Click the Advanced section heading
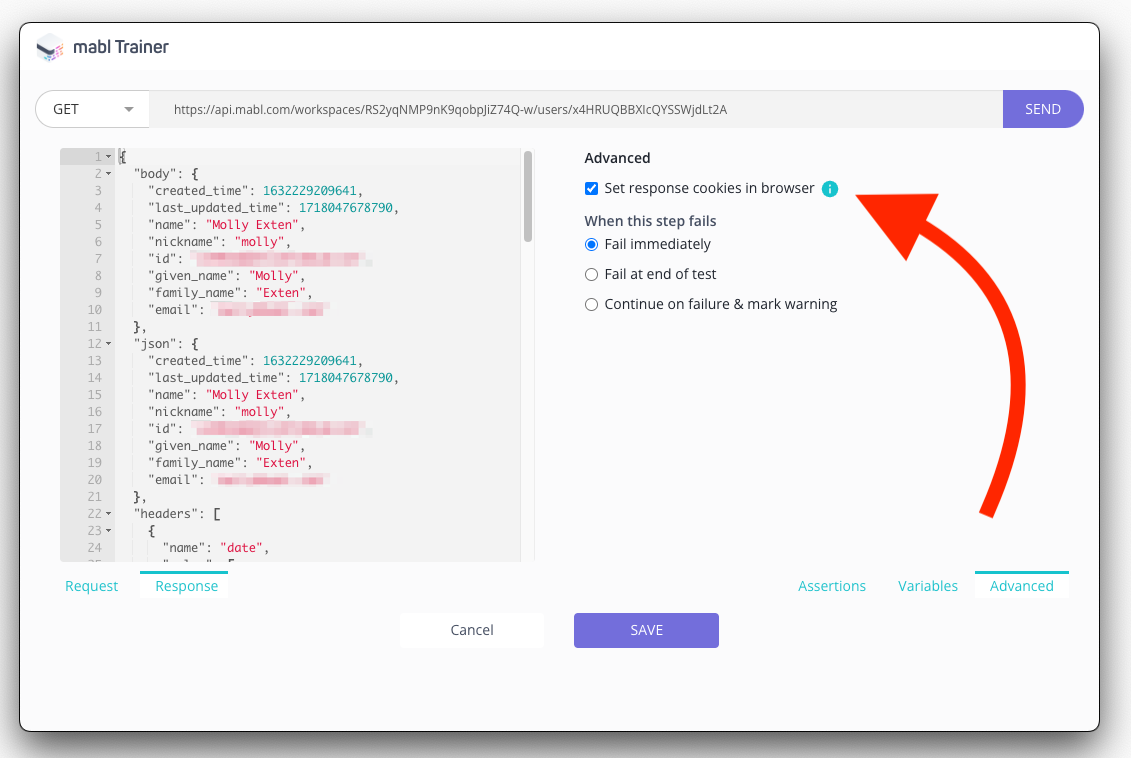Image resolution: width=1131 pixels, height=758 pixels. pos(617,158)
